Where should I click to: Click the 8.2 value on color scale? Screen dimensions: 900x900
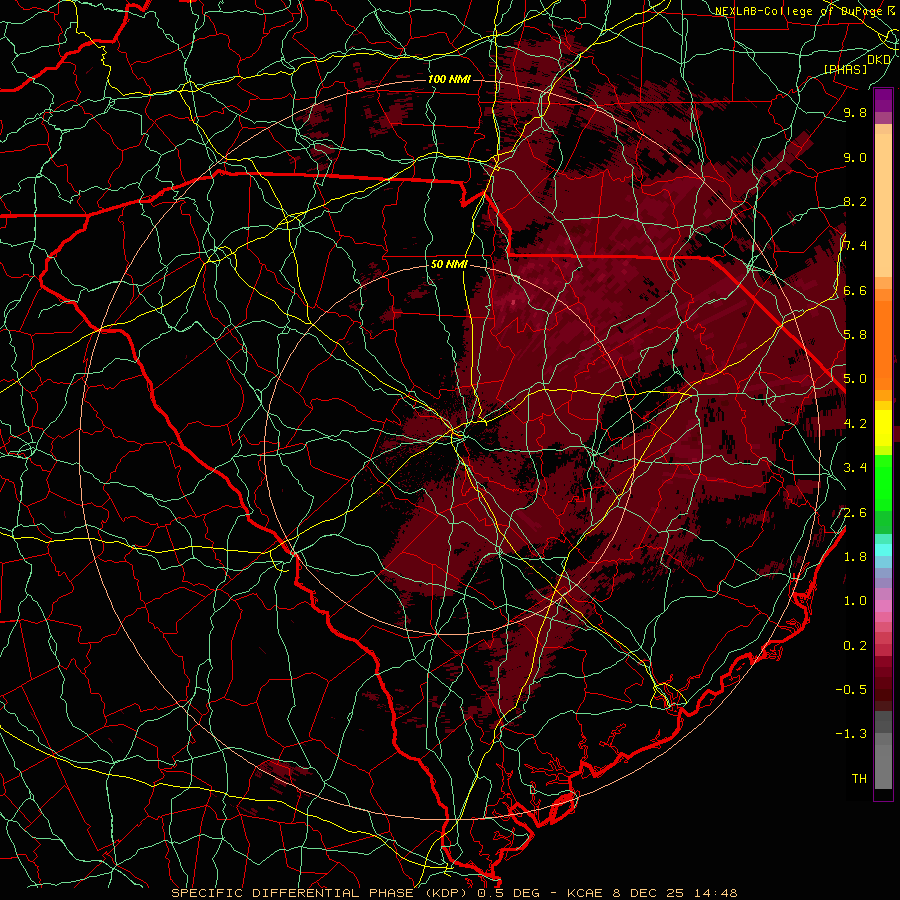coord(855,201)
